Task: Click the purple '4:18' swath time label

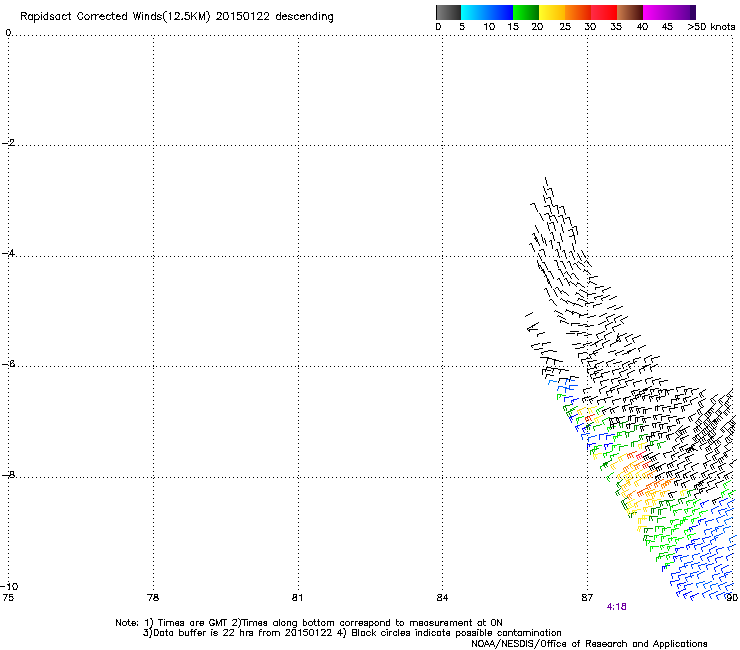Action: 616,607
